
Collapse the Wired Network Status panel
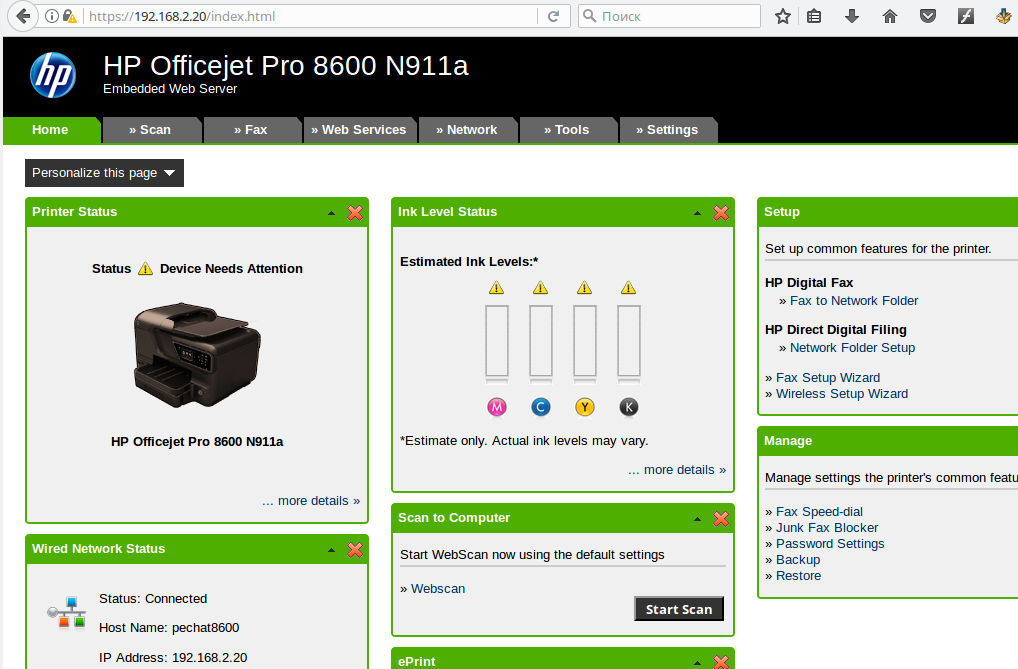pyautogui.click(x=332, y=550)
